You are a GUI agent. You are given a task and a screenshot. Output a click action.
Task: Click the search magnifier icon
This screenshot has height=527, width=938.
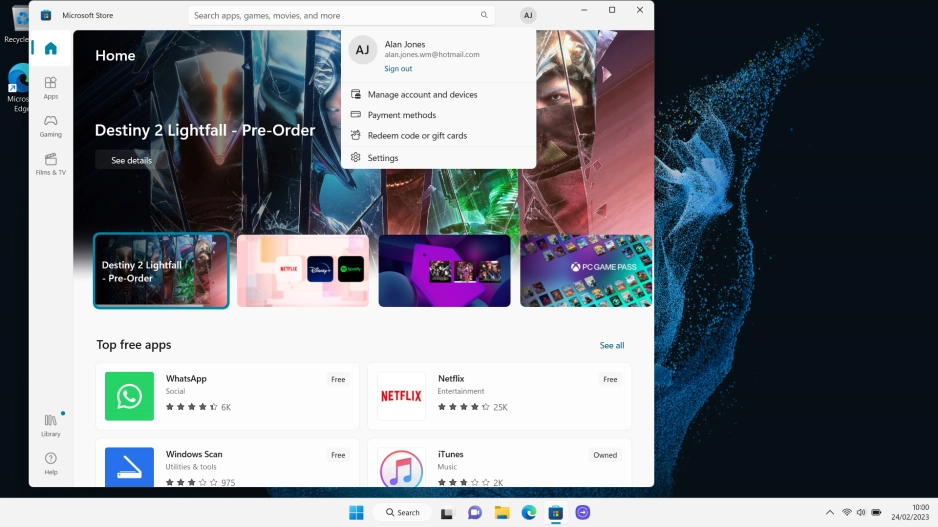tap(484, 16)
